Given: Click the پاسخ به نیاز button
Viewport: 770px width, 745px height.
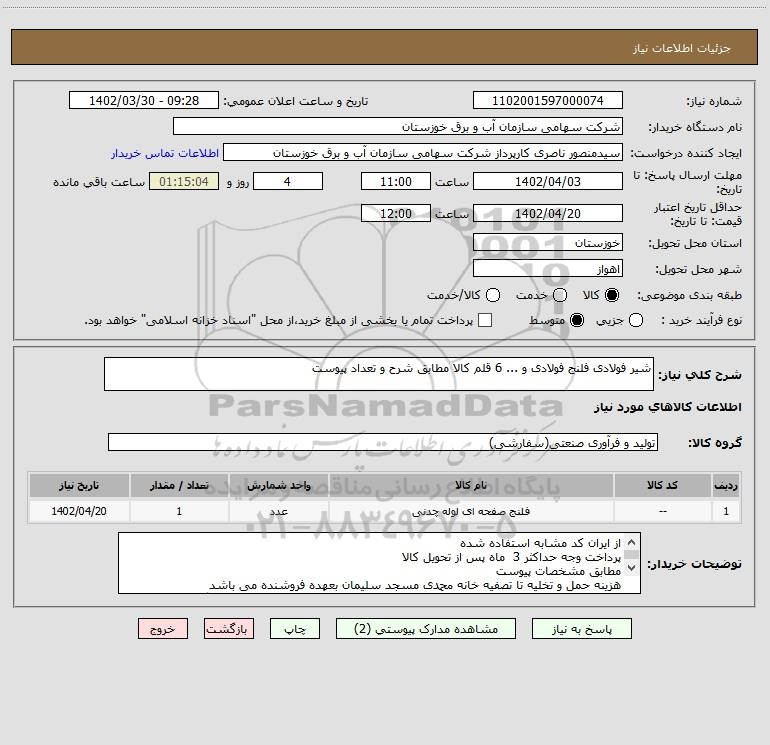Looking at the screenshot, I should tap(581, 629).
